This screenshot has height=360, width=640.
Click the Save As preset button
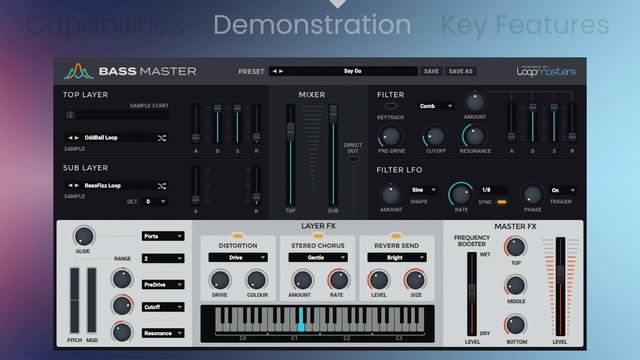460,71
